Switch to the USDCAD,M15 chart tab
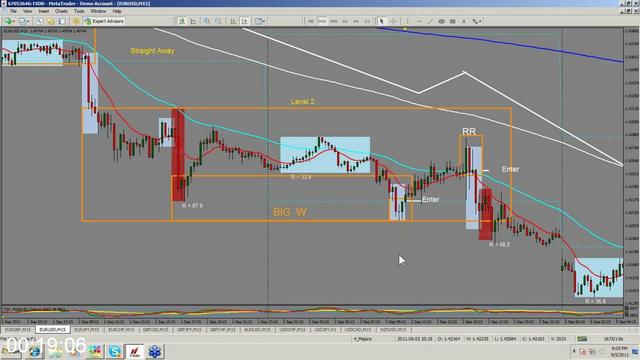This screenshot has height=360, width=640. [x=358, y=329]
